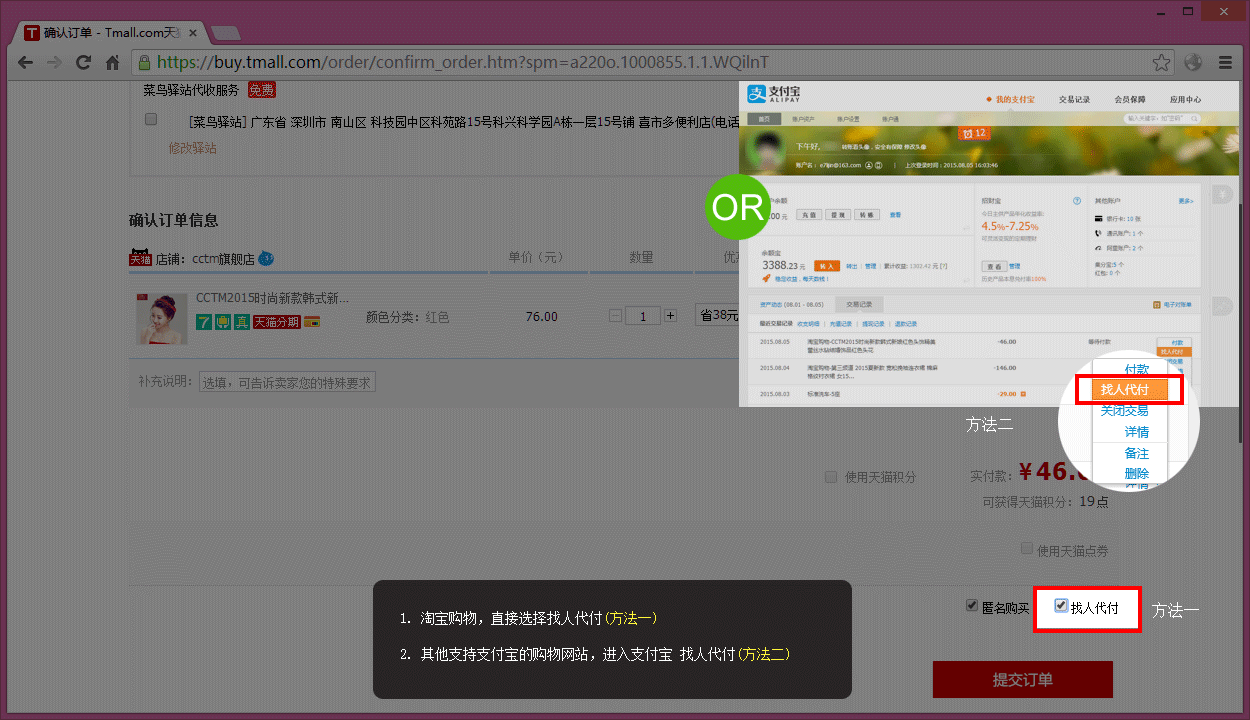Click the 支付宝 Alipay logo
The height and width of the screenshot is (720, 1250).
(x=773, y=96)
